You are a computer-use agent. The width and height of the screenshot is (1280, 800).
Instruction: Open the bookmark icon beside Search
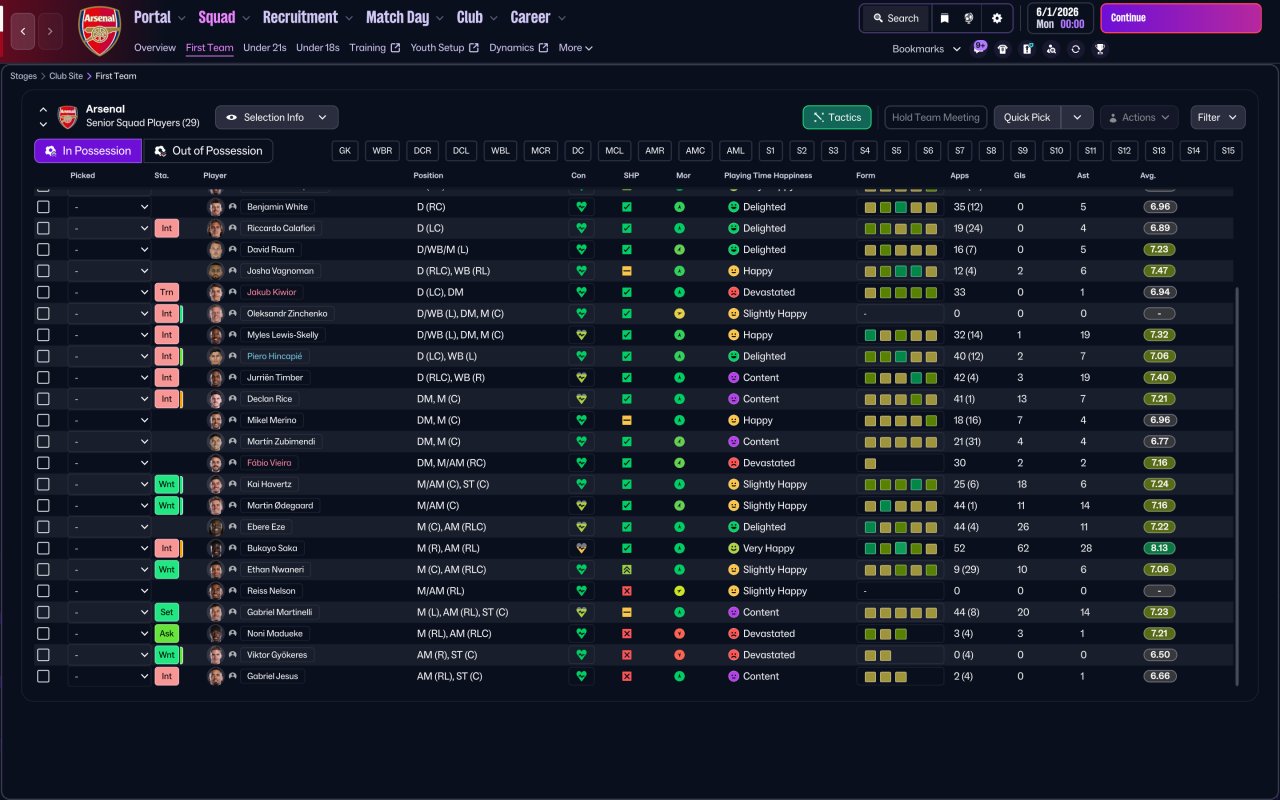[945, 18]
